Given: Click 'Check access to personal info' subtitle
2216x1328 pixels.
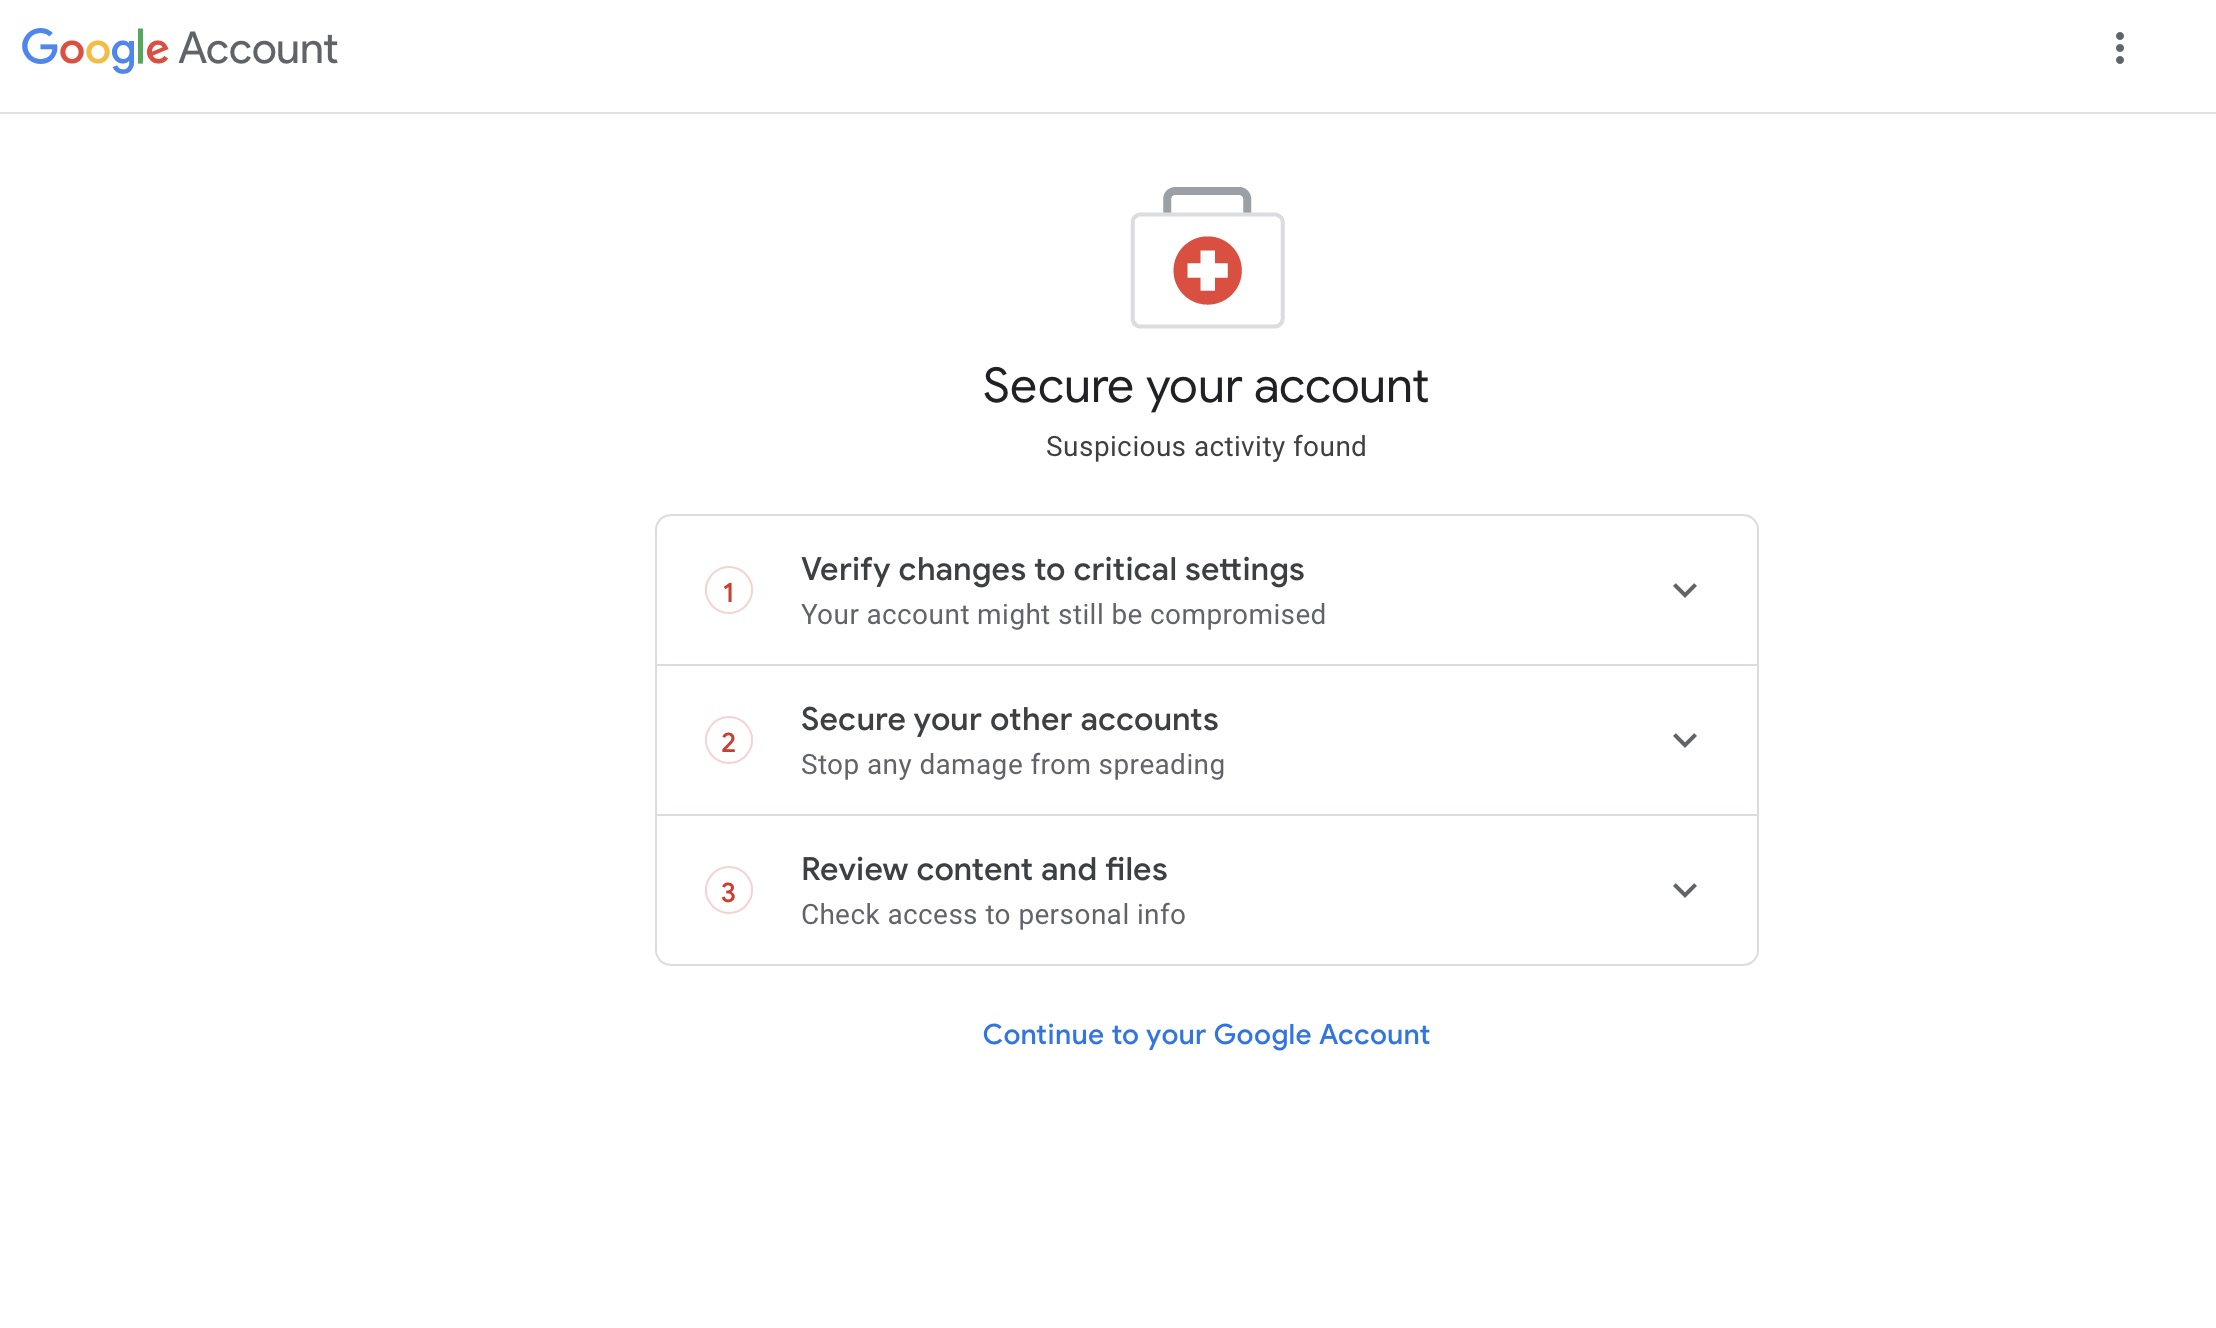Looking at the screenshot, I should (993, 915).
